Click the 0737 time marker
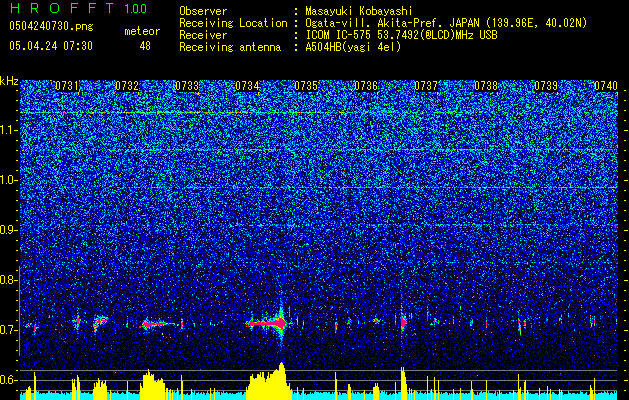The width and height of the screenshot is (629, 400). tap(426, 86)
